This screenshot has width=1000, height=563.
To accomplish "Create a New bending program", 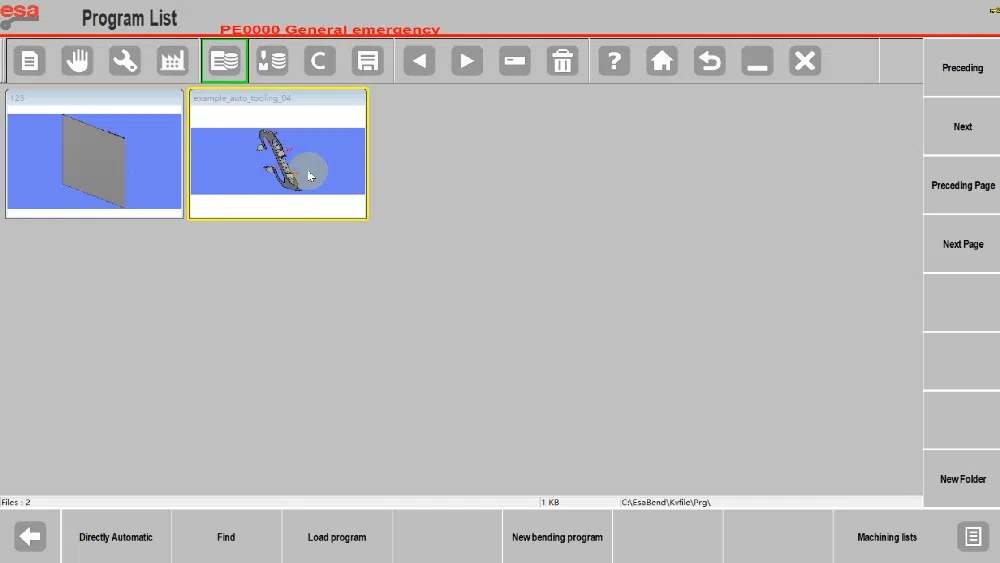I will pos(557,537).
